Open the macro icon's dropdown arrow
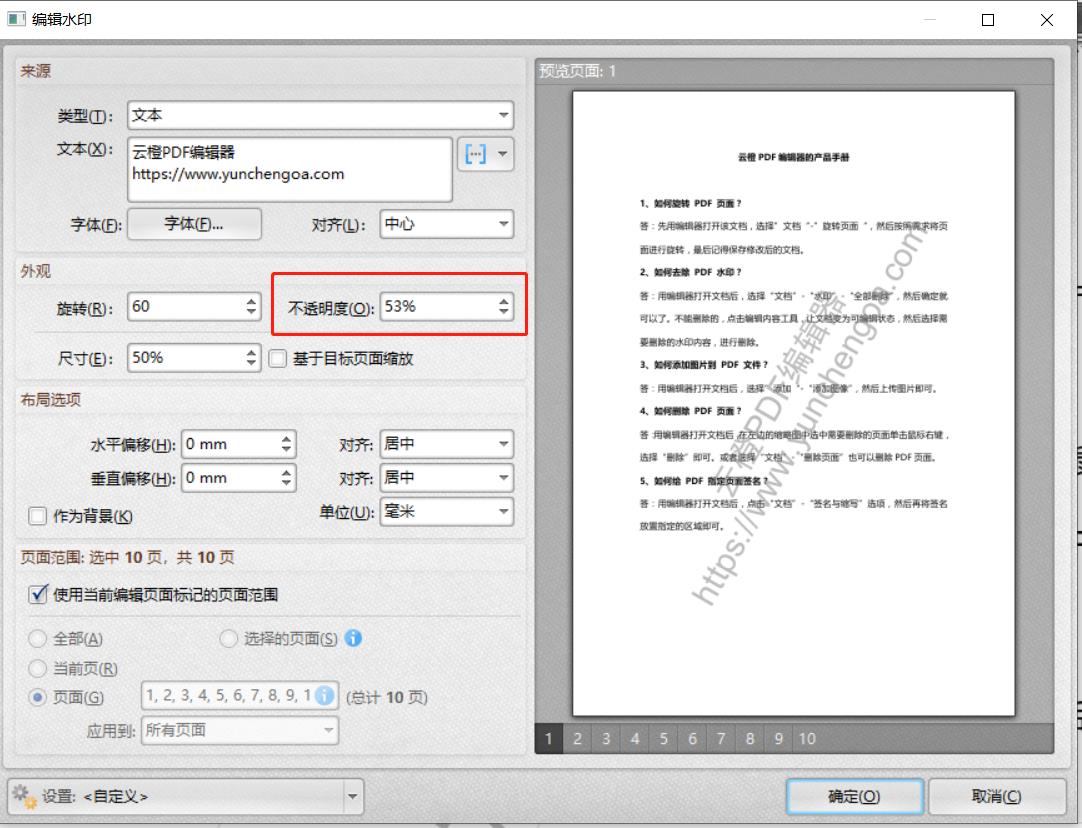The width and height of the screenshot is (1082, 828). [503, 154]
